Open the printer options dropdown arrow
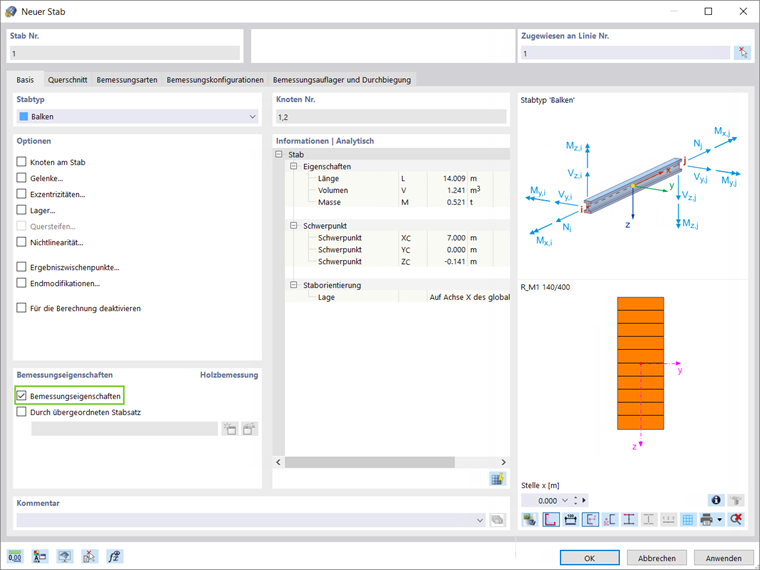 pos(720,520)
